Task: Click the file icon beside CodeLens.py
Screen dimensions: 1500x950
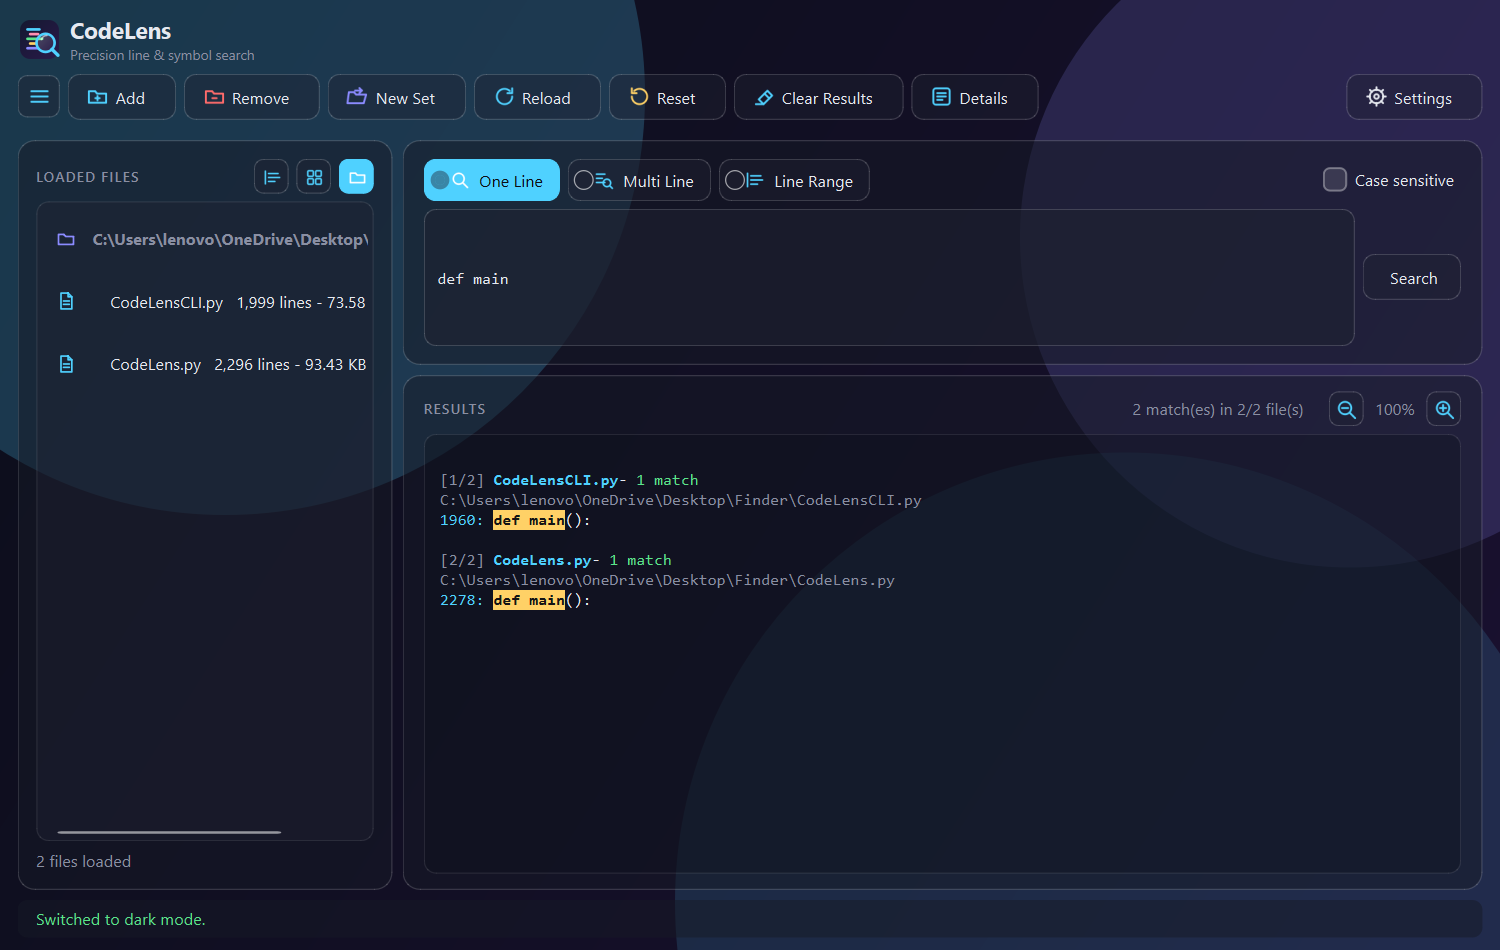Action: click(66, 364)
